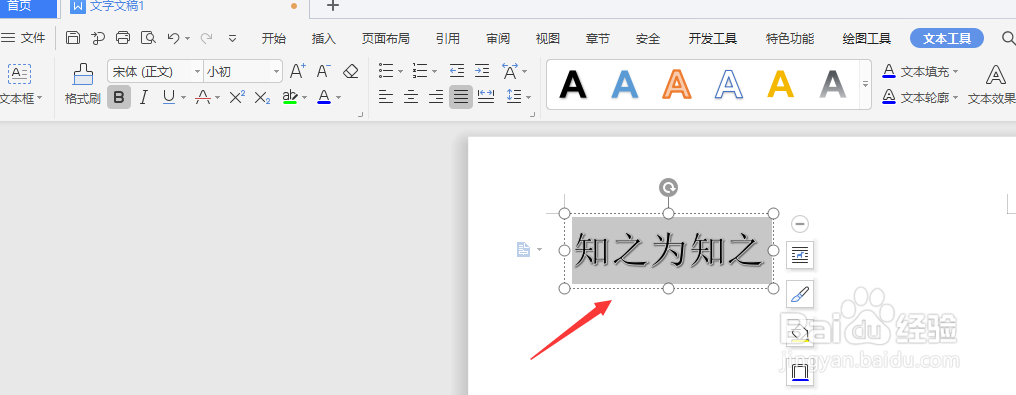The height and width of the screenshot is (395, 1016).
Task: Center align text
Action: (x=411, y=97)
